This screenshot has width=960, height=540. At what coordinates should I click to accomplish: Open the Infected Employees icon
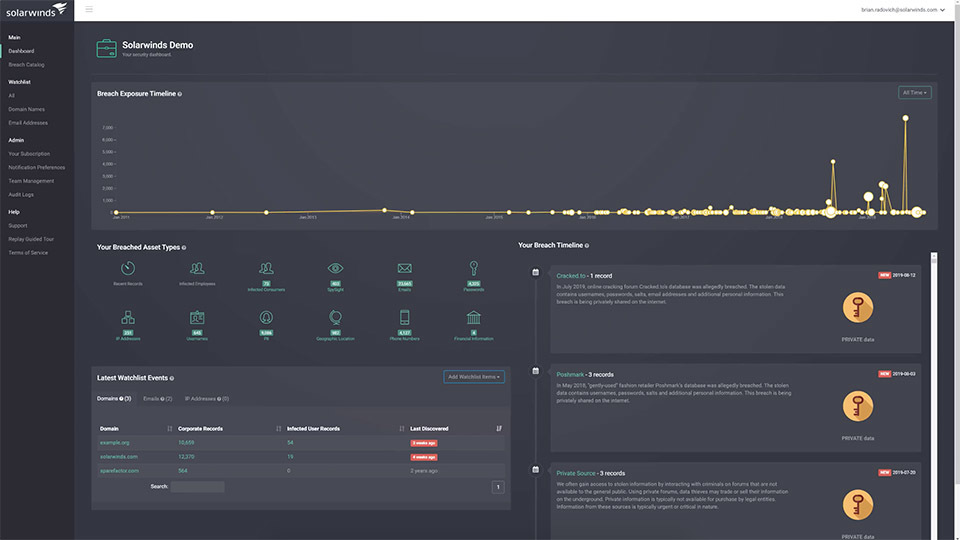(x=197, y=268)
